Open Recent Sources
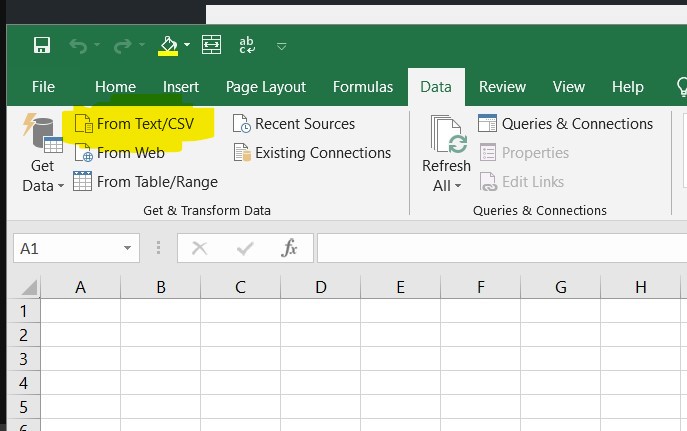 (x=294, y=124)
